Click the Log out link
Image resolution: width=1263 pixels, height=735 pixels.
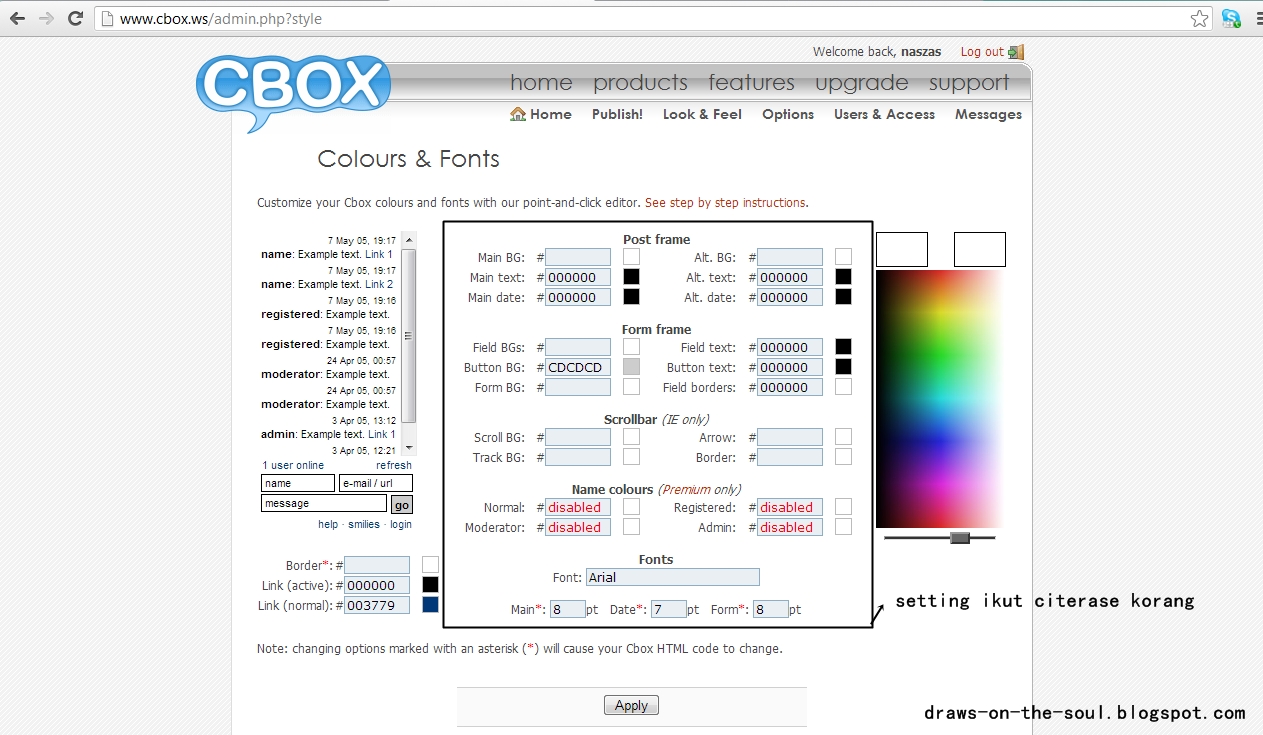coord(982,52)
